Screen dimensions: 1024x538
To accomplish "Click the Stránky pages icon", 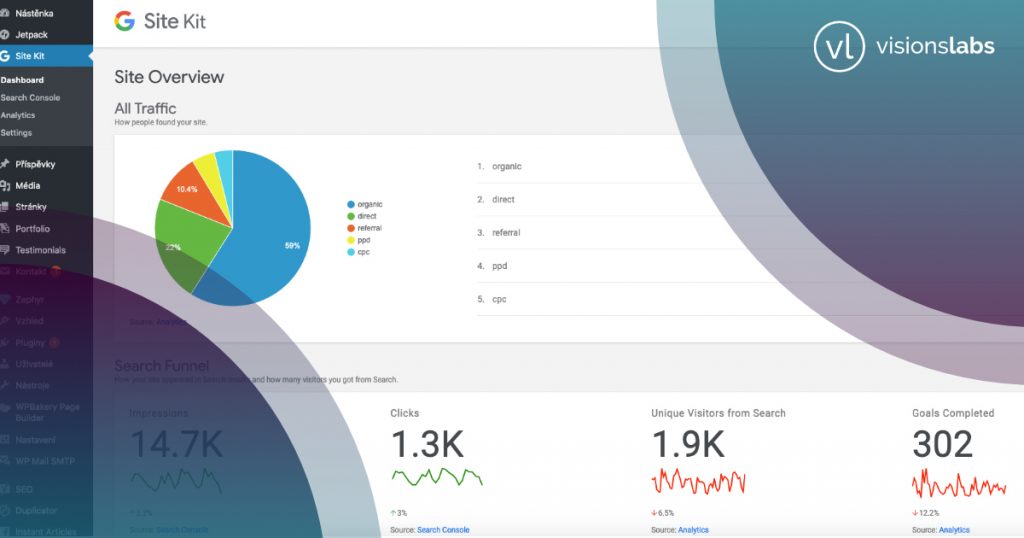I will [6, 207].
